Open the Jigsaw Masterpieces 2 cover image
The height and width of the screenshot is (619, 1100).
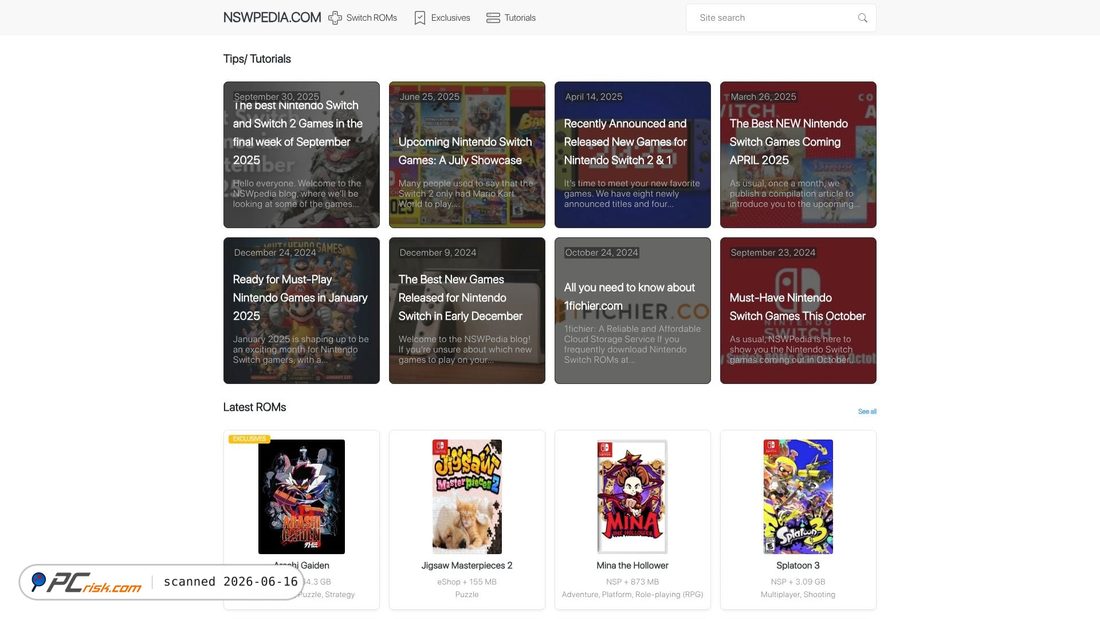pyautogui.click(x=467, y=497)
